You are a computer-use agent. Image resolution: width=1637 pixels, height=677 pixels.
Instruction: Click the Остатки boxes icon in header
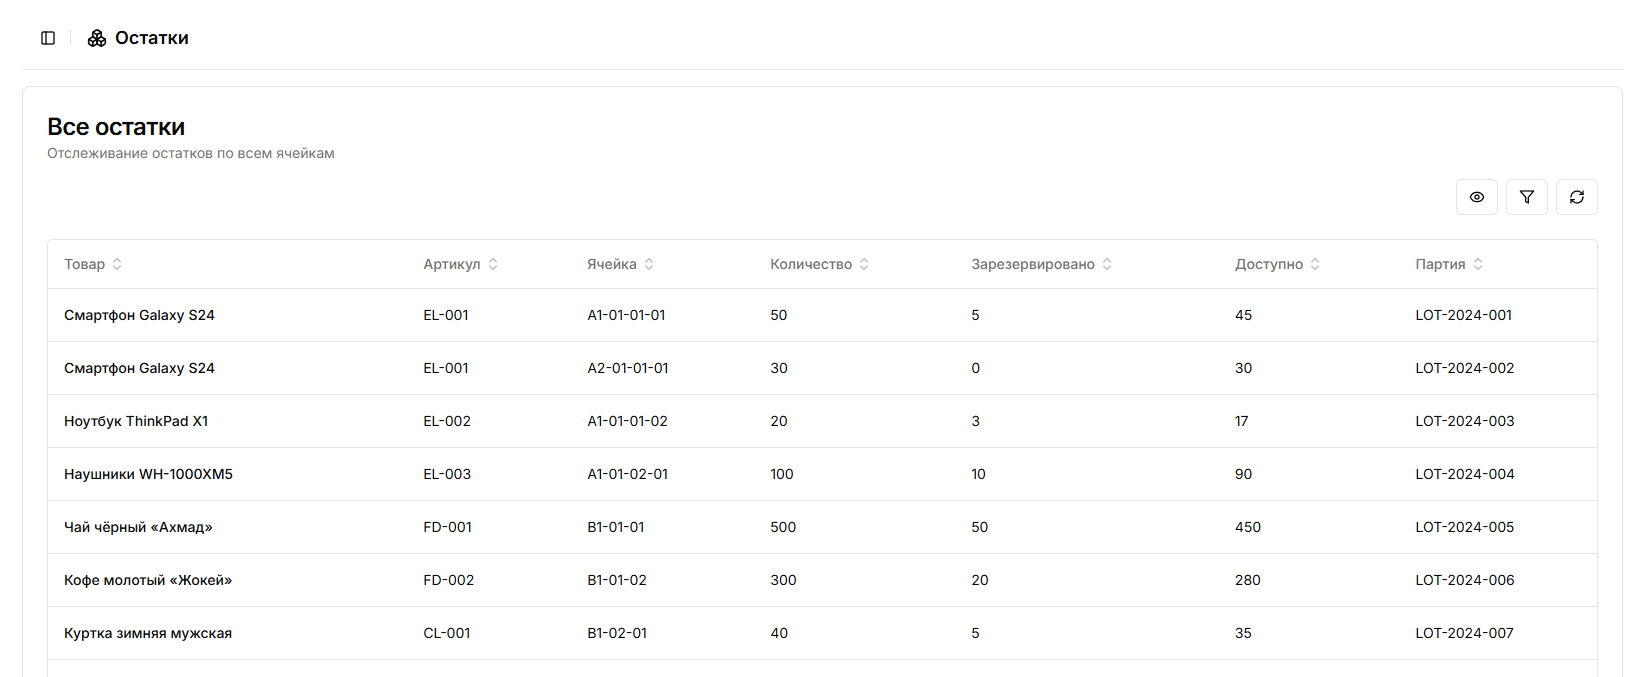coord(97,38)
